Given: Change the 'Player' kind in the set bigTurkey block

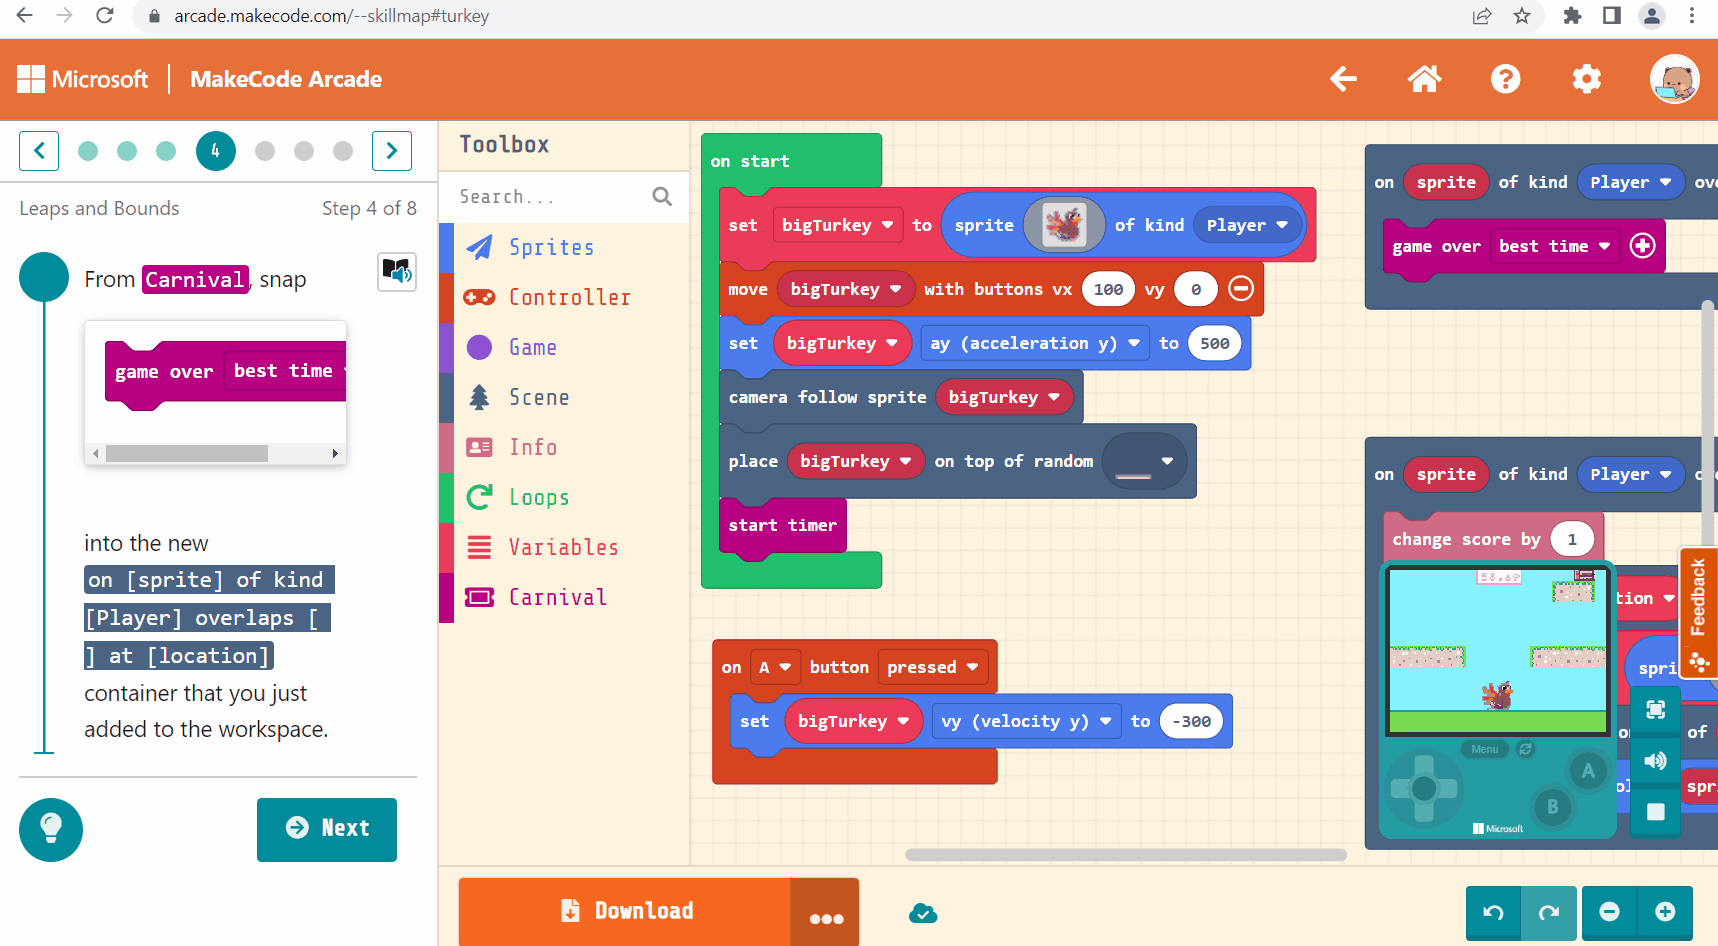Looking at the screenshot, I should [1246, 225].
